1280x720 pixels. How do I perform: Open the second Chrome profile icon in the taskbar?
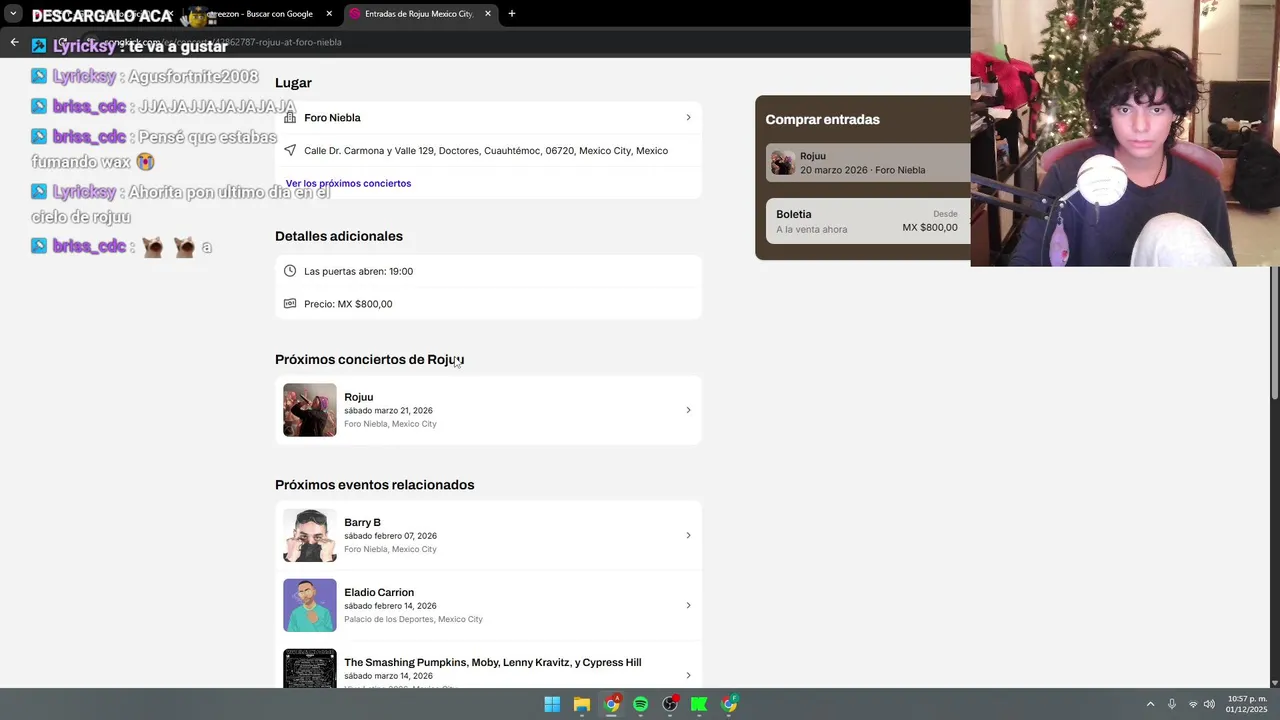729,704
